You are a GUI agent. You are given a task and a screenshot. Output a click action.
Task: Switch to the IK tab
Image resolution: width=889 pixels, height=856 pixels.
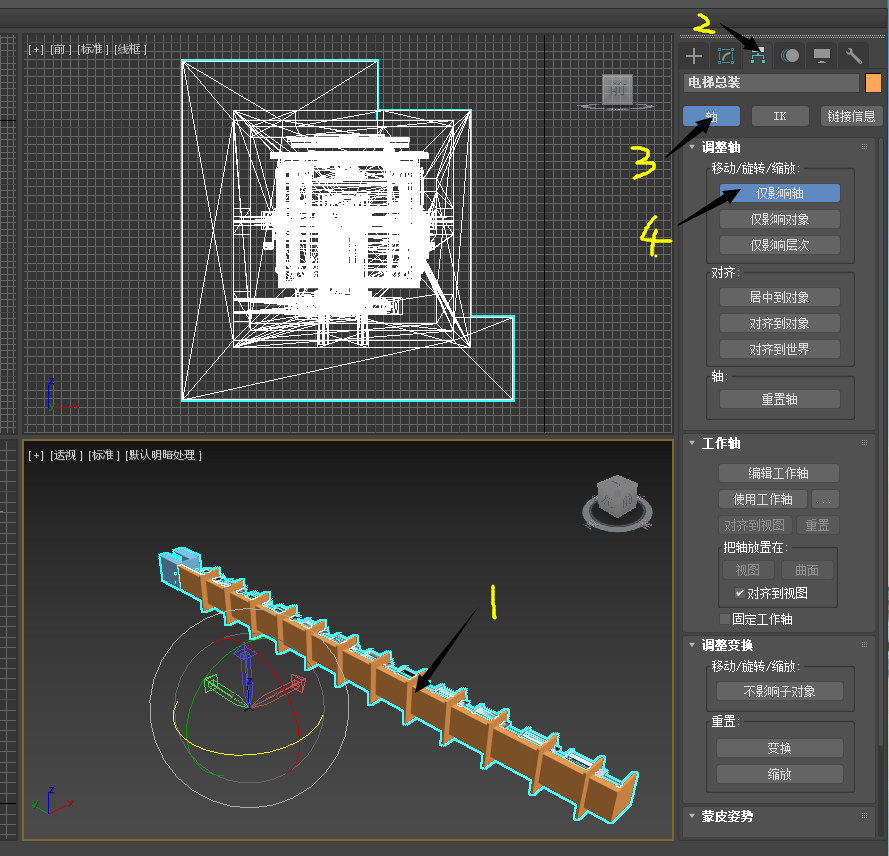(x=779, y=115)
